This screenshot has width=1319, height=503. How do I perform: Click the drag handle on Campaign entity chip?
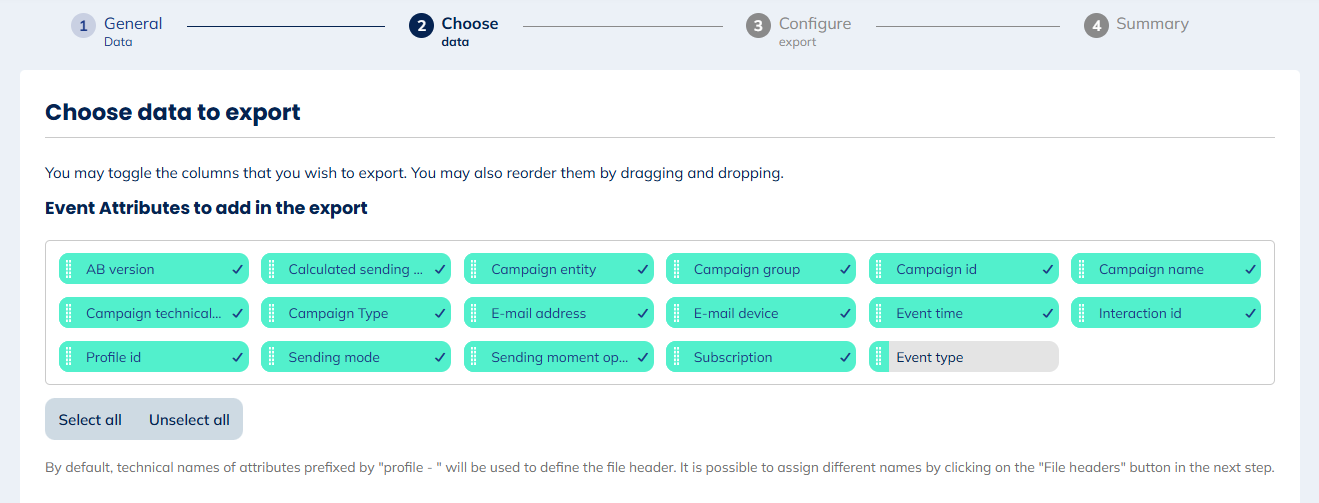point(473,269)
